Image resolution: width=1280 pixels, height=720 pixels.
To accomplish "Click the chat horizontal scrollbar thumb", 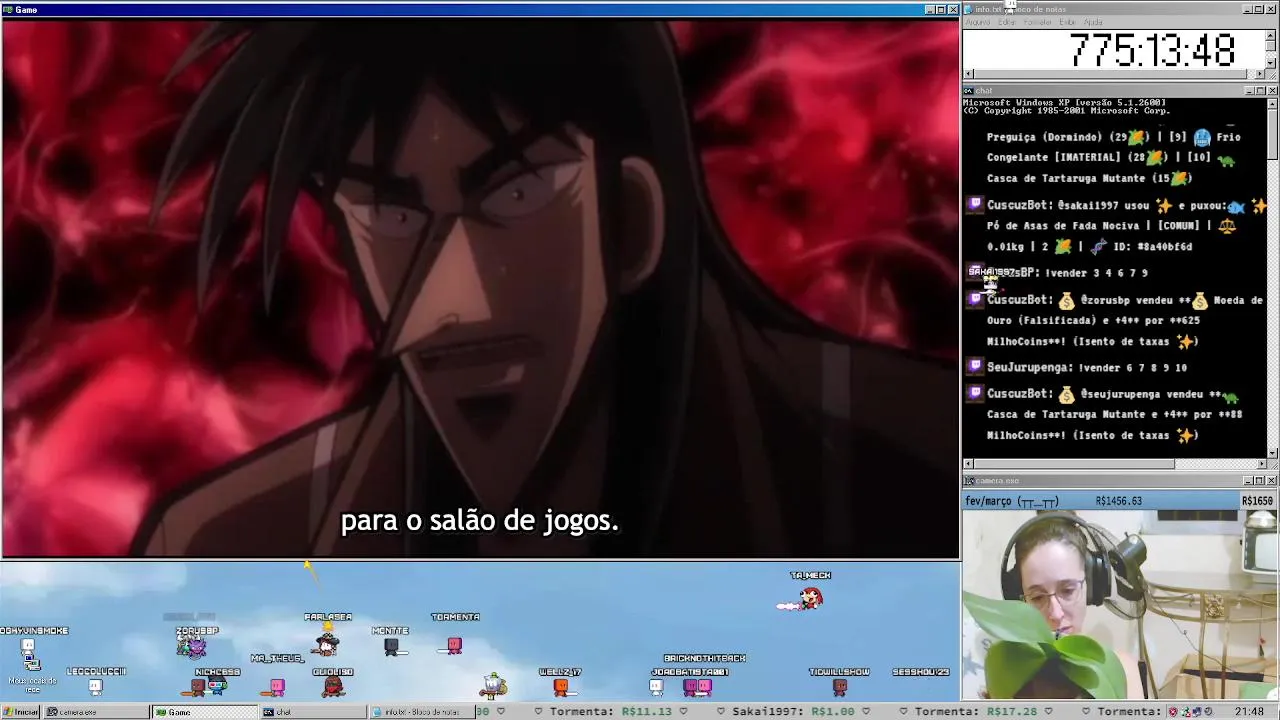I will pyautogui.click(x=1074, y=464).
